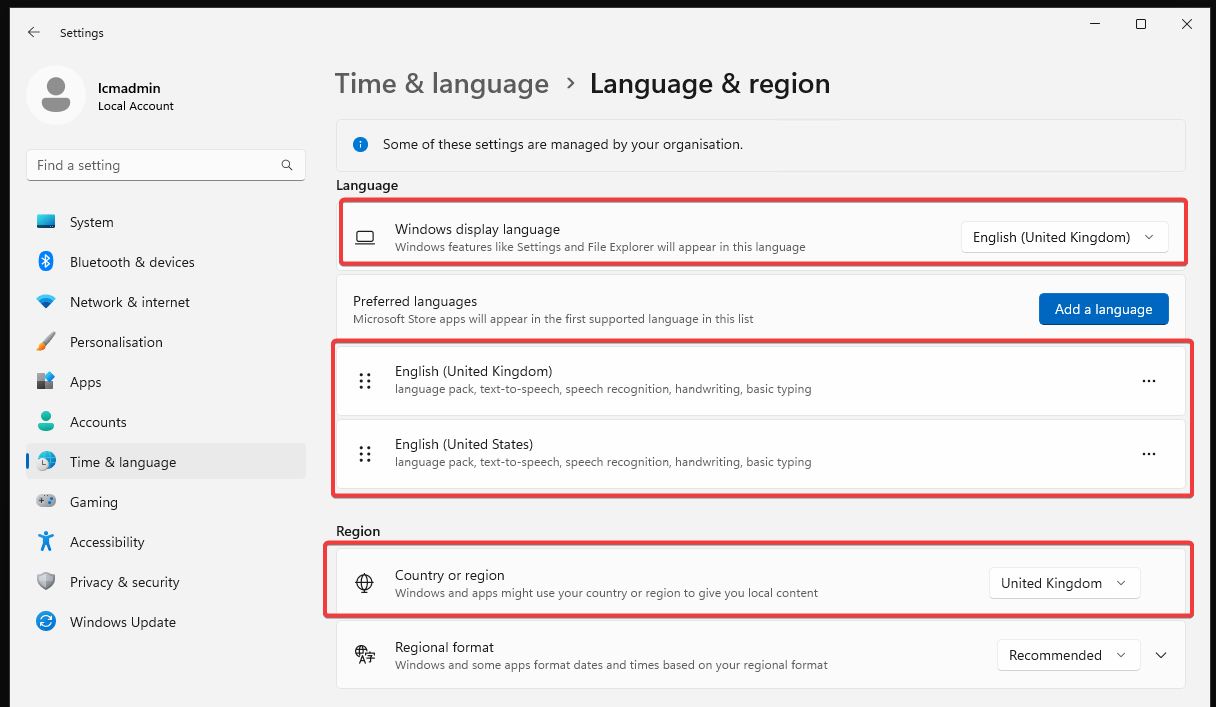Maximize the Settings window

pos(1141,24)
